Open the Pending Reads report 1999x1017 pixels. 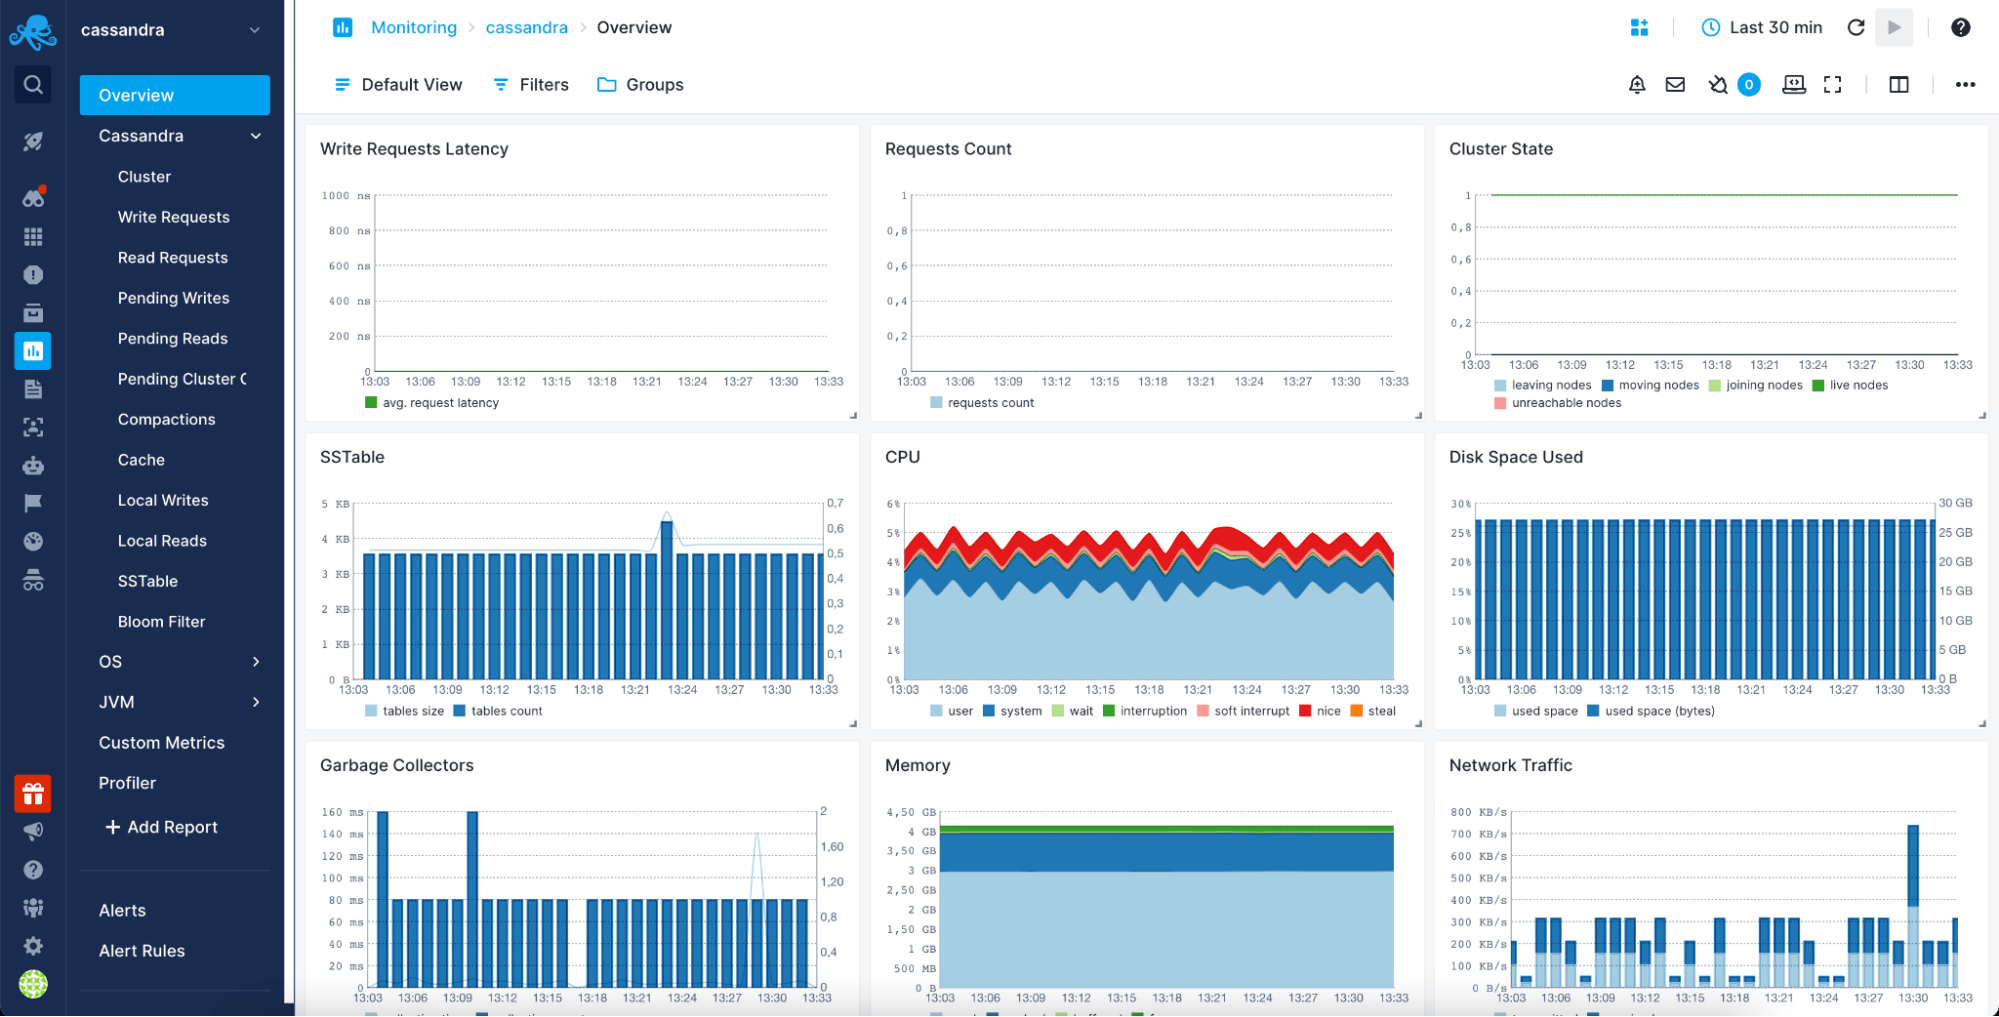[x=173, y=339]
